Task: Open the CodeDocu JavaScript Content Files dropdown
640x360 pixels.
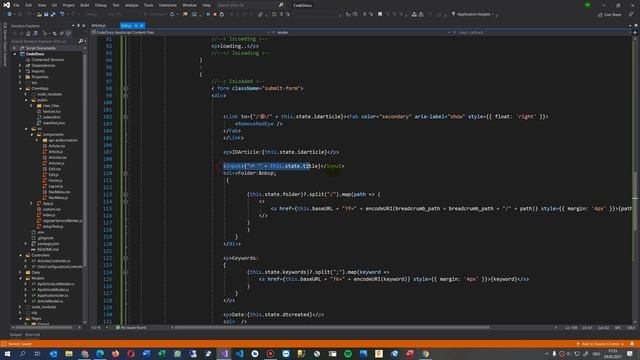Action: pyautogui.click(x=180, y=32)
